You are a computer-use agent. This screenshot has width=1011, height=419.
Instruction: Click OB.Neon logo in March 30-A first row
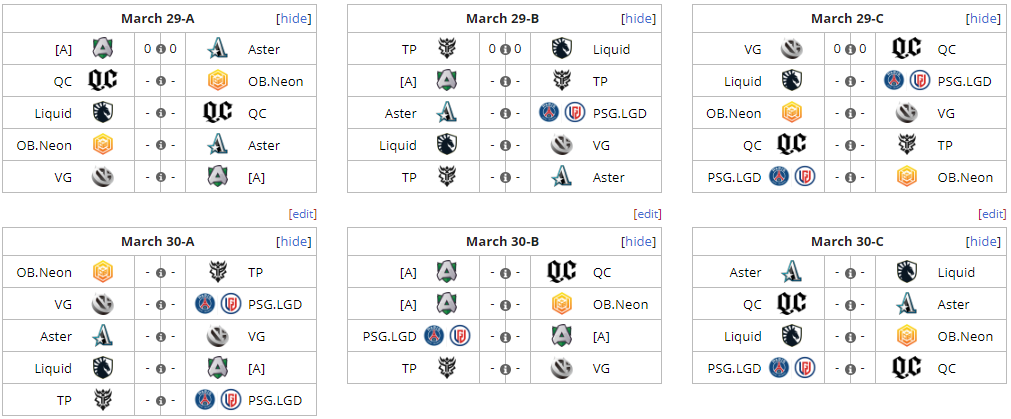[103, 273]
